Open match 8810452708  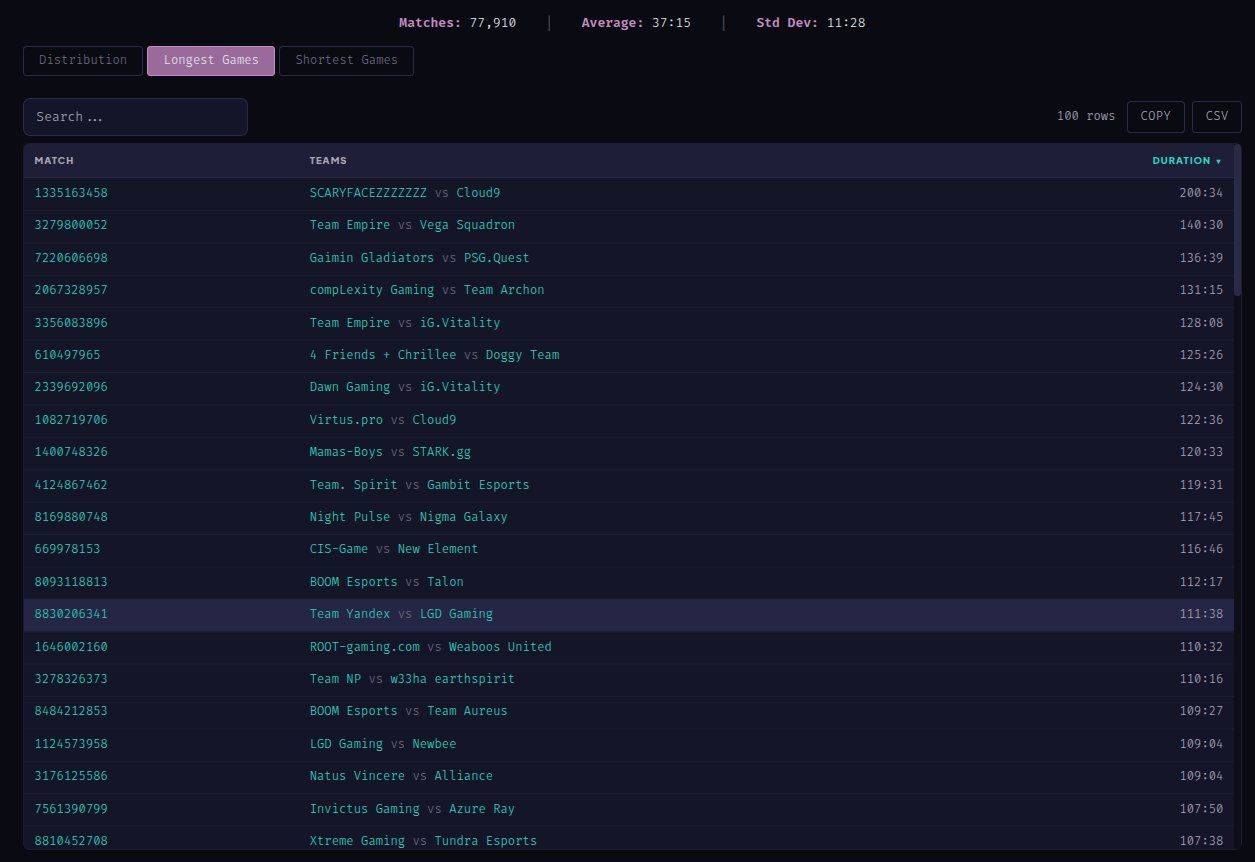(x=71, y=841)
